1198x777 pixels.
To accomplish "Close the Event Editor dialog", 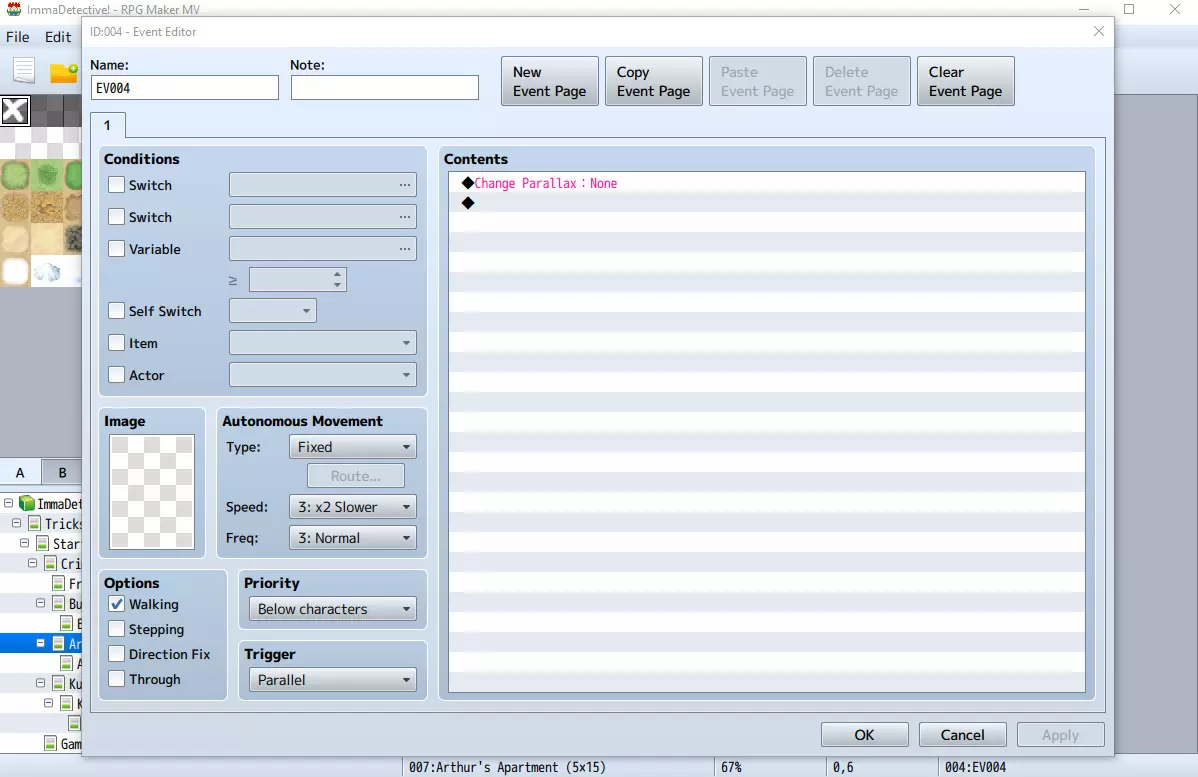I will (1099, 31).
